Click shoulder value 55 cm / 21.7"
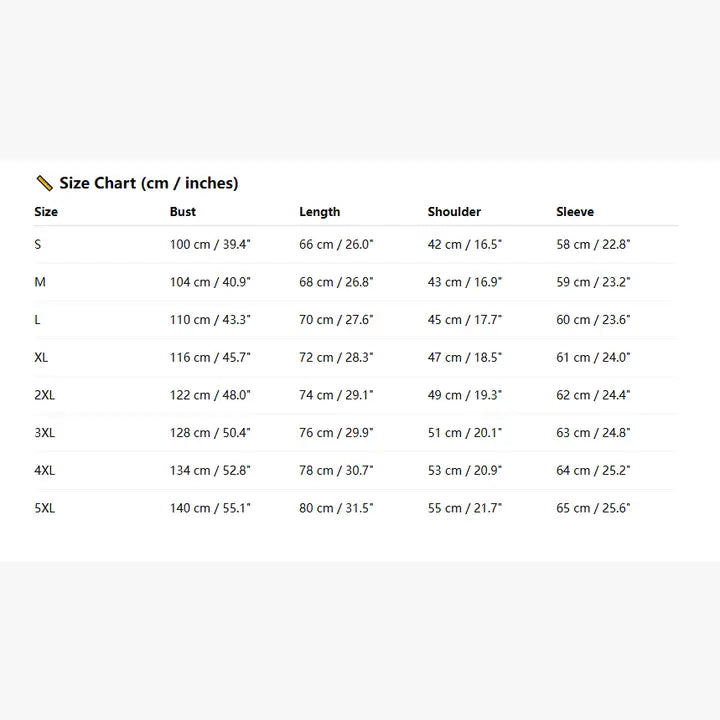 point(465,508)
